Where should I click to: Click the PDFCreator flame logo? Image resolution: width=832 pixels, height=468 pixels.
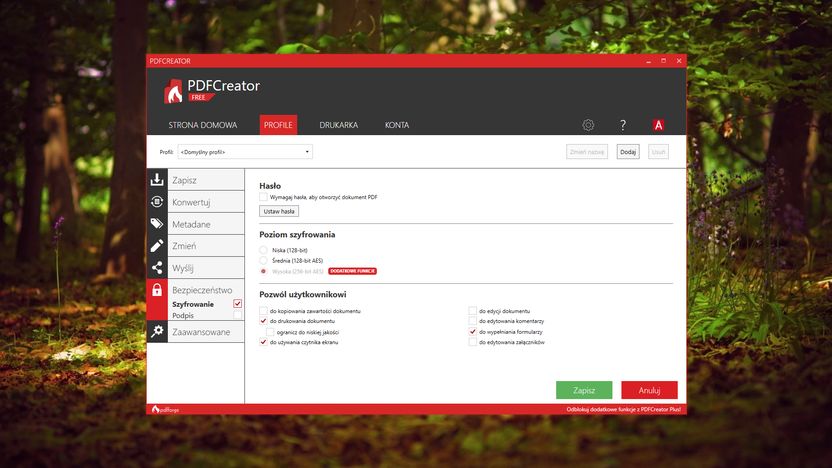[173, 91]
